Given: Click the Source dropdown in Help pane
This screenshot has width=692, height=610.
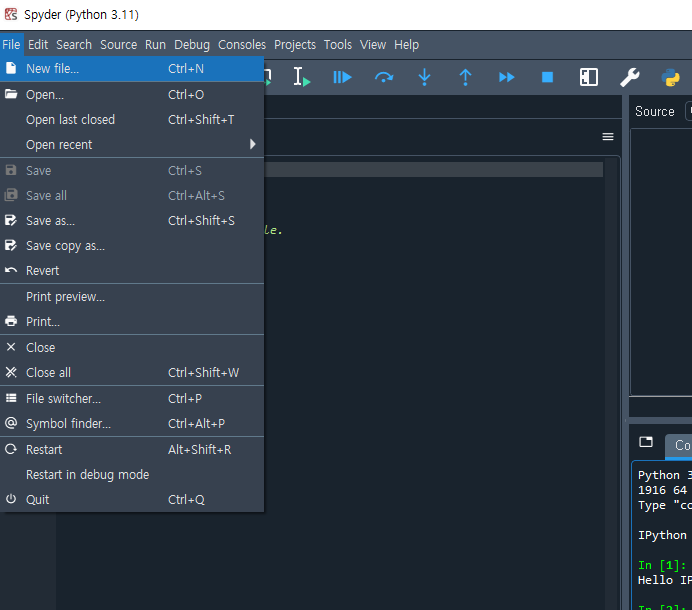Looking at the screenshot, I should point(688,111).
